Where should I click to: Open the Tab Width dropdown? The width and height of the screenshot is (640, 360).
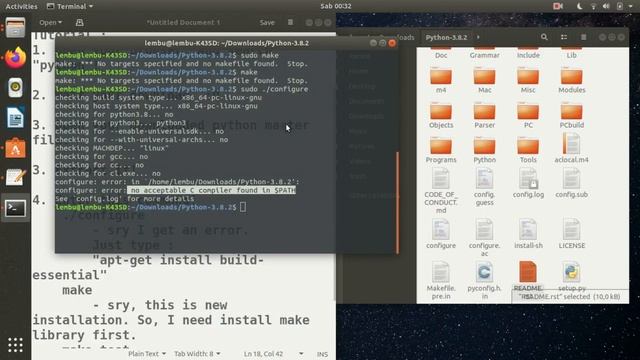[197, 353]
